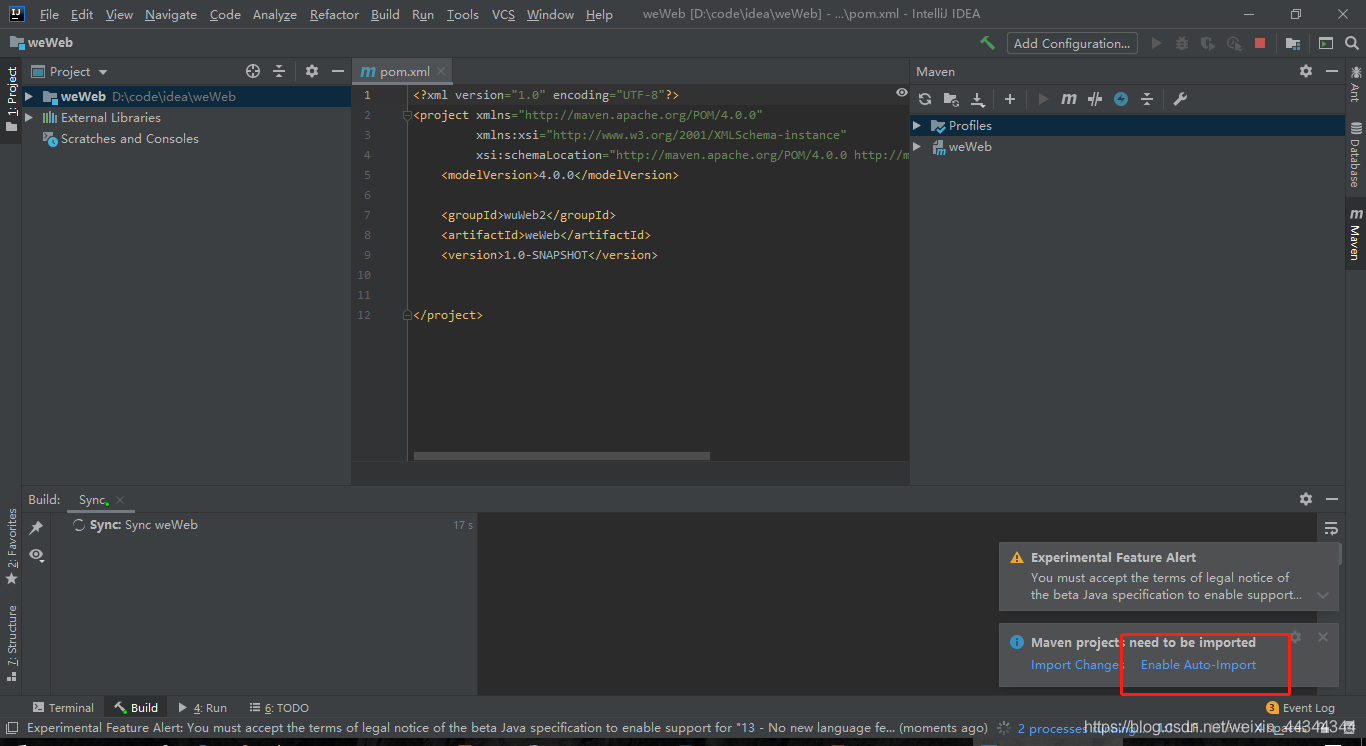The height and width of the screenshot is (746, 1366).
Task: Toggle the 2: Favorites side tab
Action: coord(11,546)
